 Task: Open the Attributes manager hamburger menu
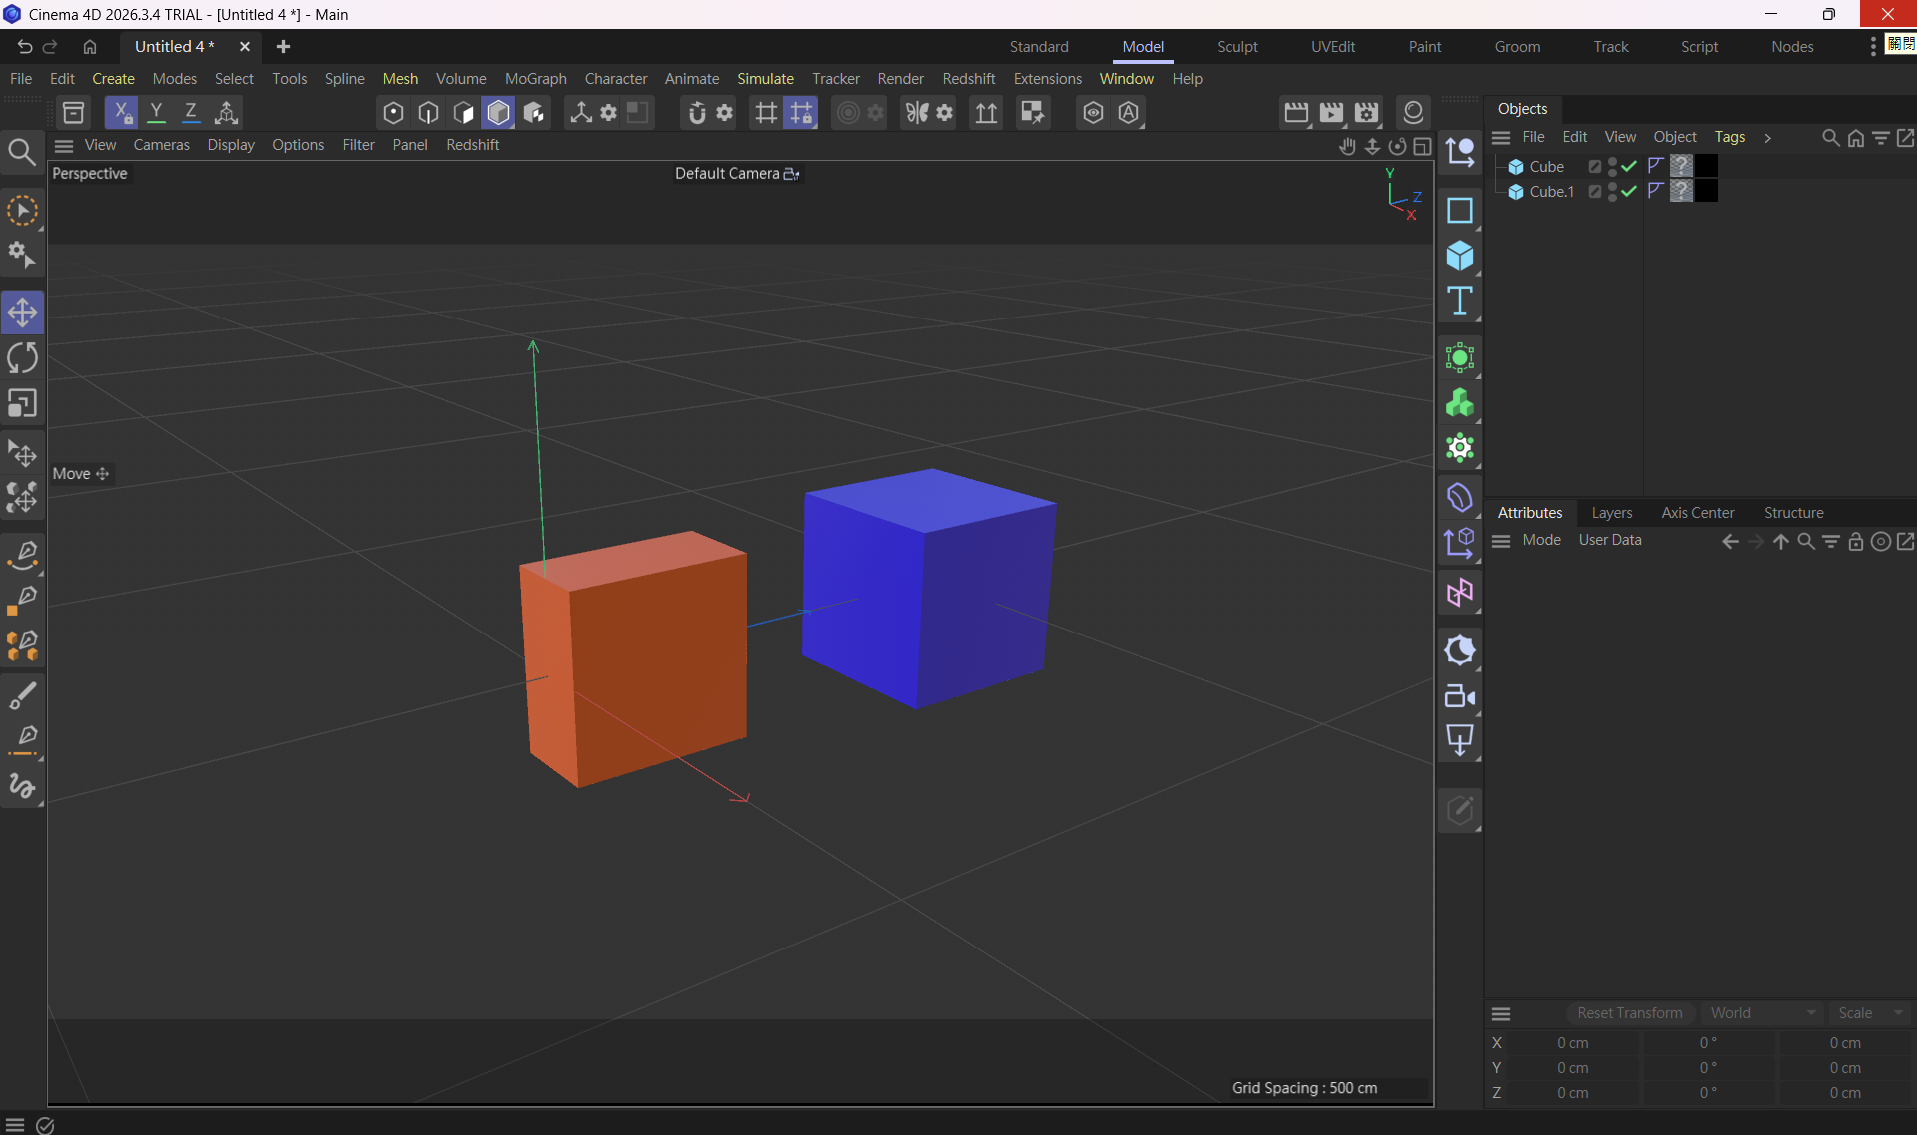click(1500, 540)
